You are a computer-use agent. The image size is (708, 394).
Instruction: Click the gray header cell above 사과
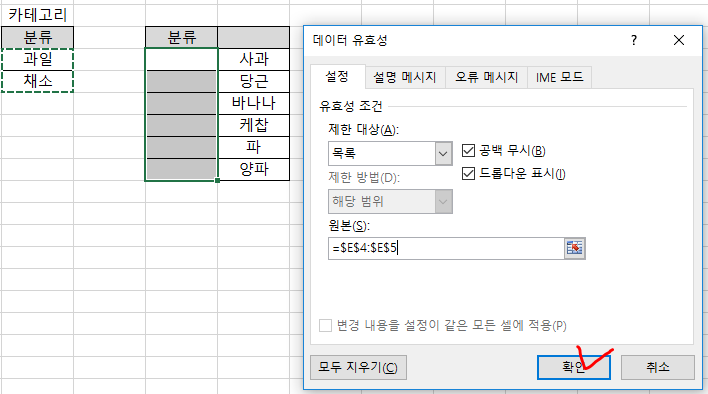(254, 37)
